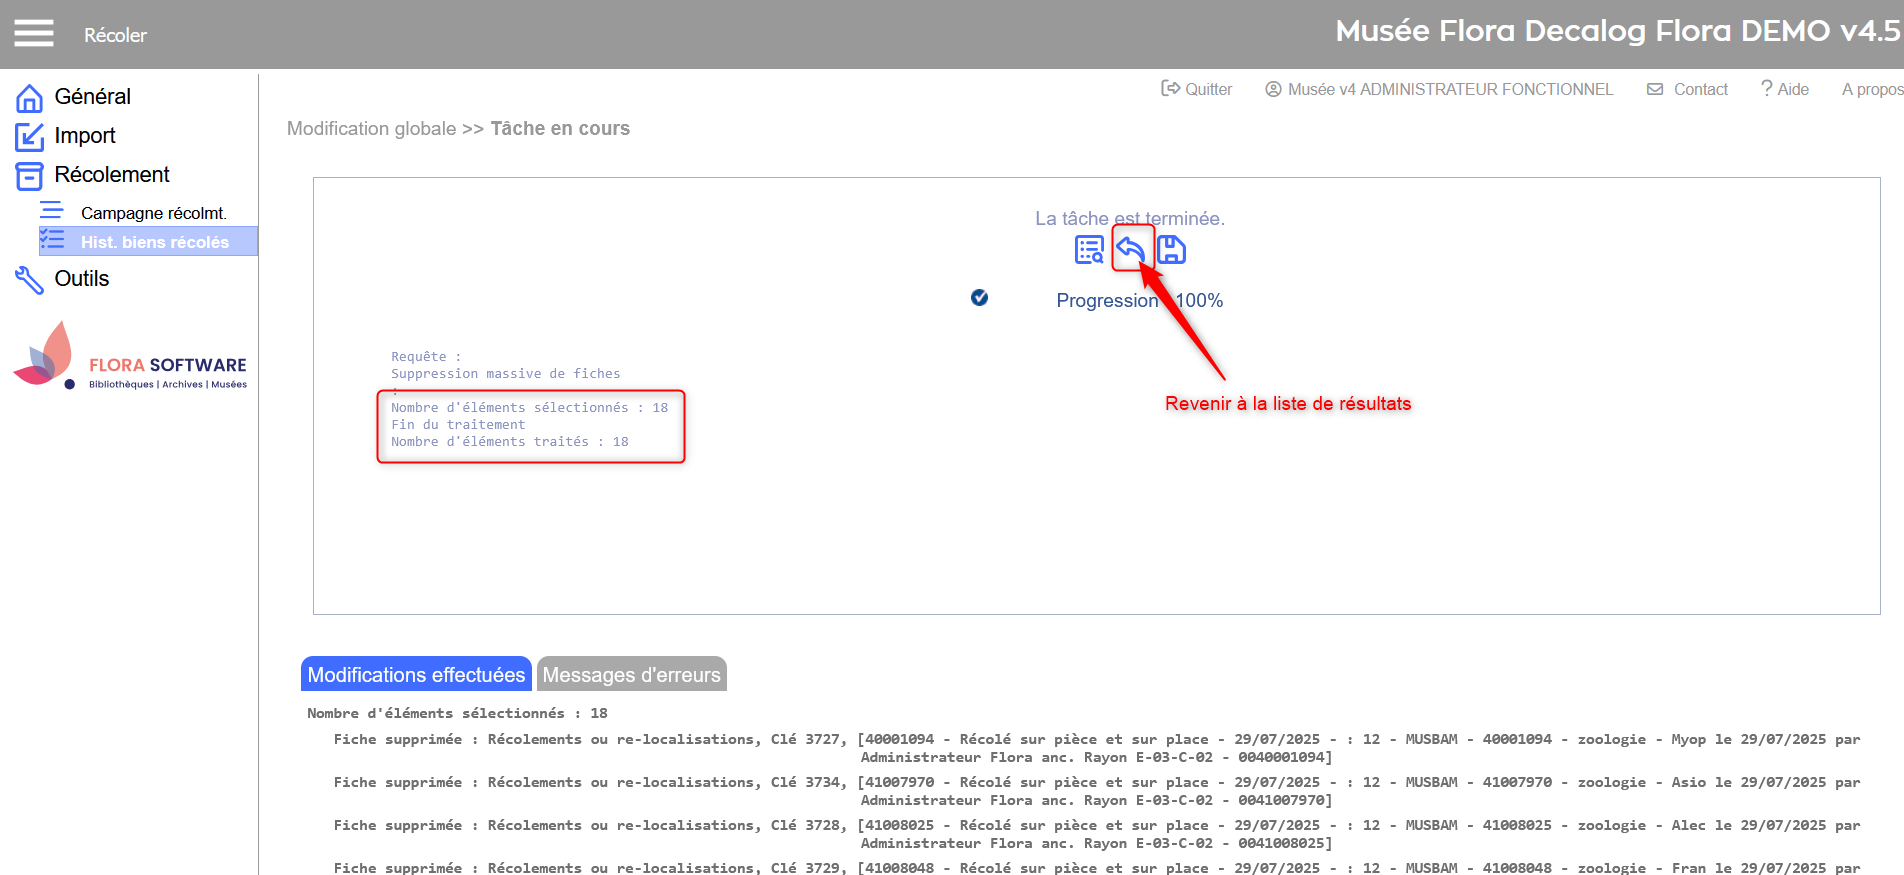Image resolution: width=1904 pixels, height=875 pixels.
Task: Switch to Messages d'erreurs tab
Action: [631, 675]
